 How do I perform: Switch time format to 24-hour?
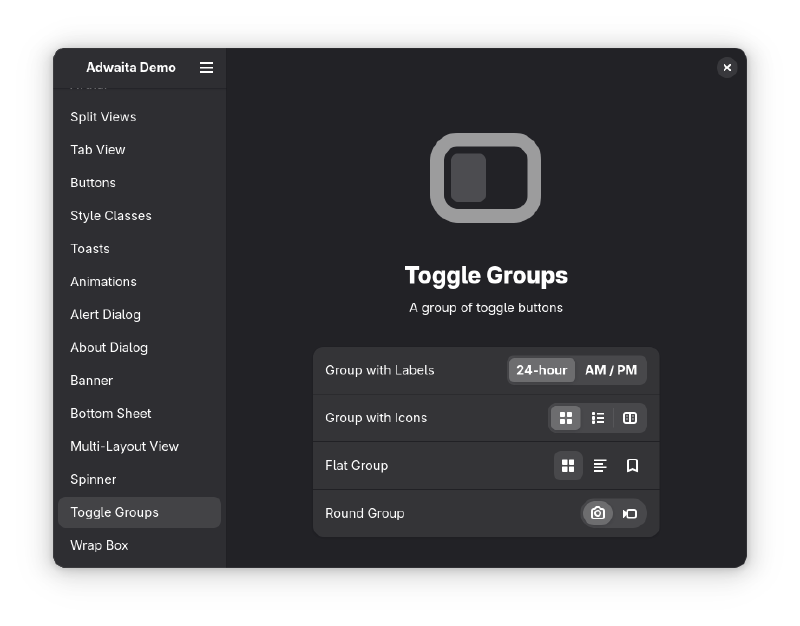pyautogui.click(x=541, y=370)
